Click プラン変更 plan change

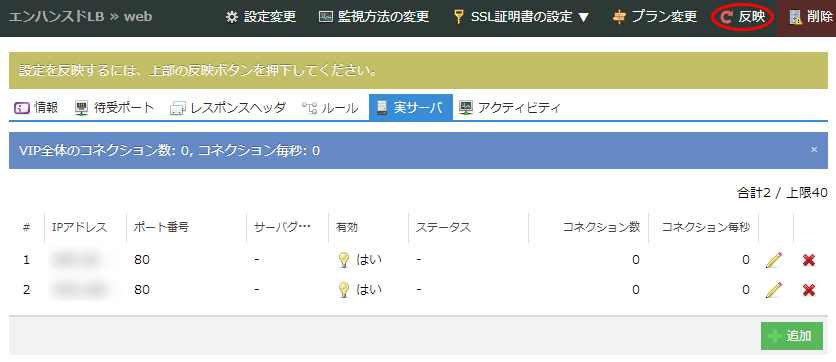pyautogui.click(x=655, y=17)
